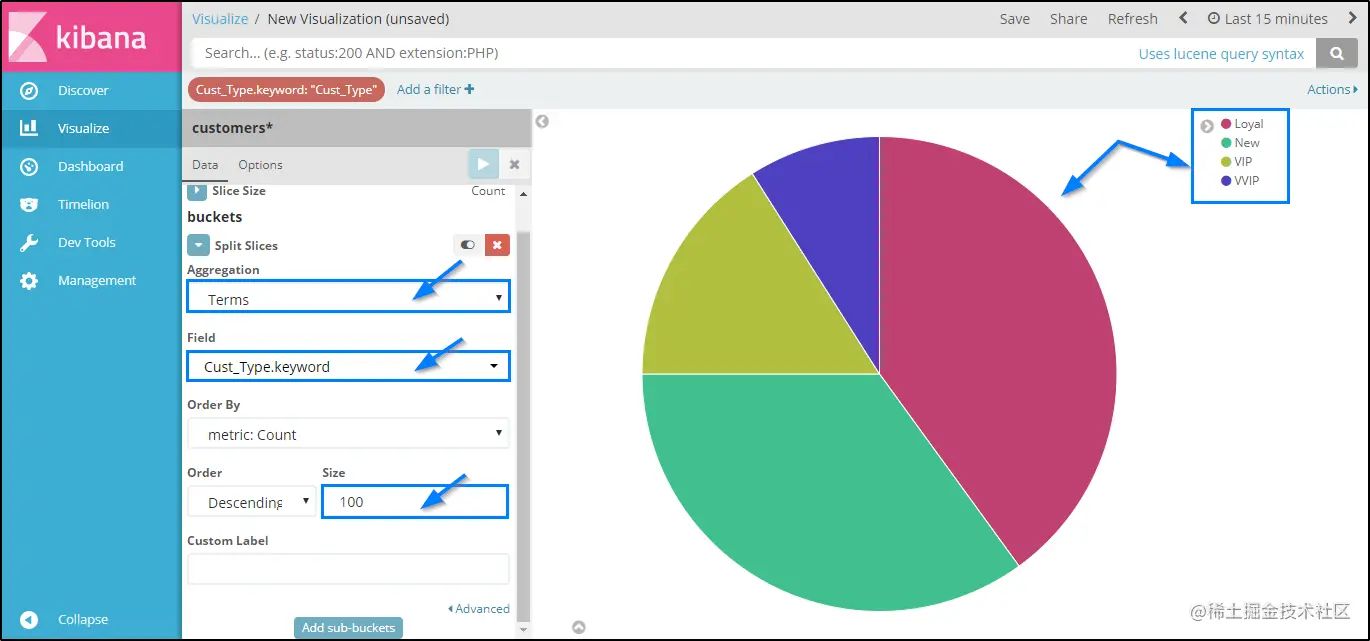
Task: Click the Dashboard gauge icon
Action: [29, 166]
